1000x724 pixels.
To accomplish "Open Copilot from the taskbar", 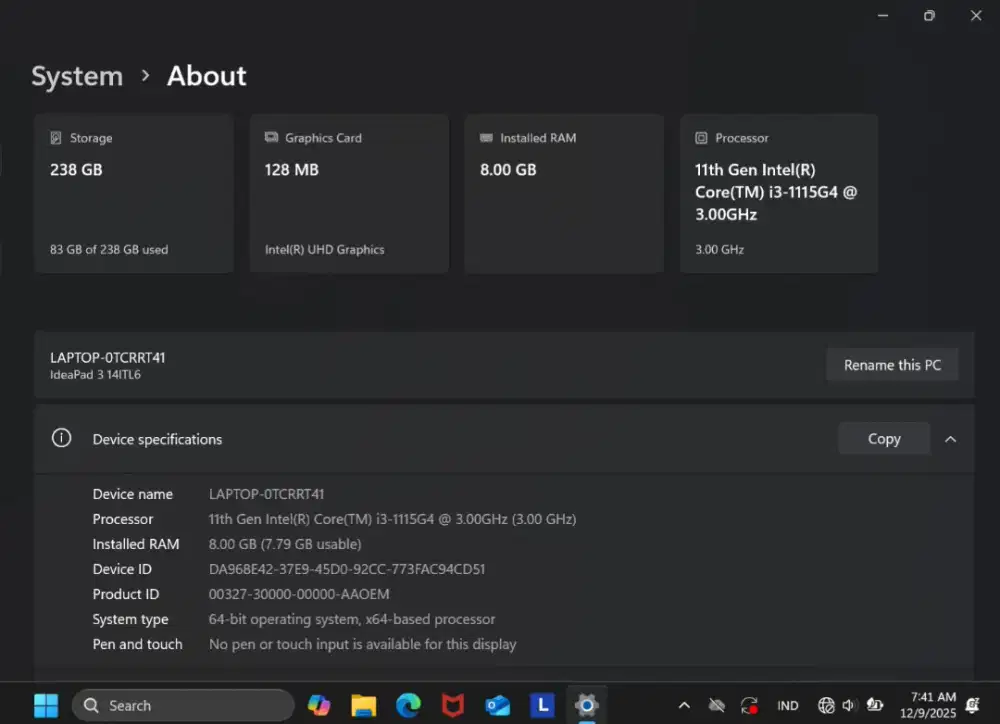I will 319,705.
